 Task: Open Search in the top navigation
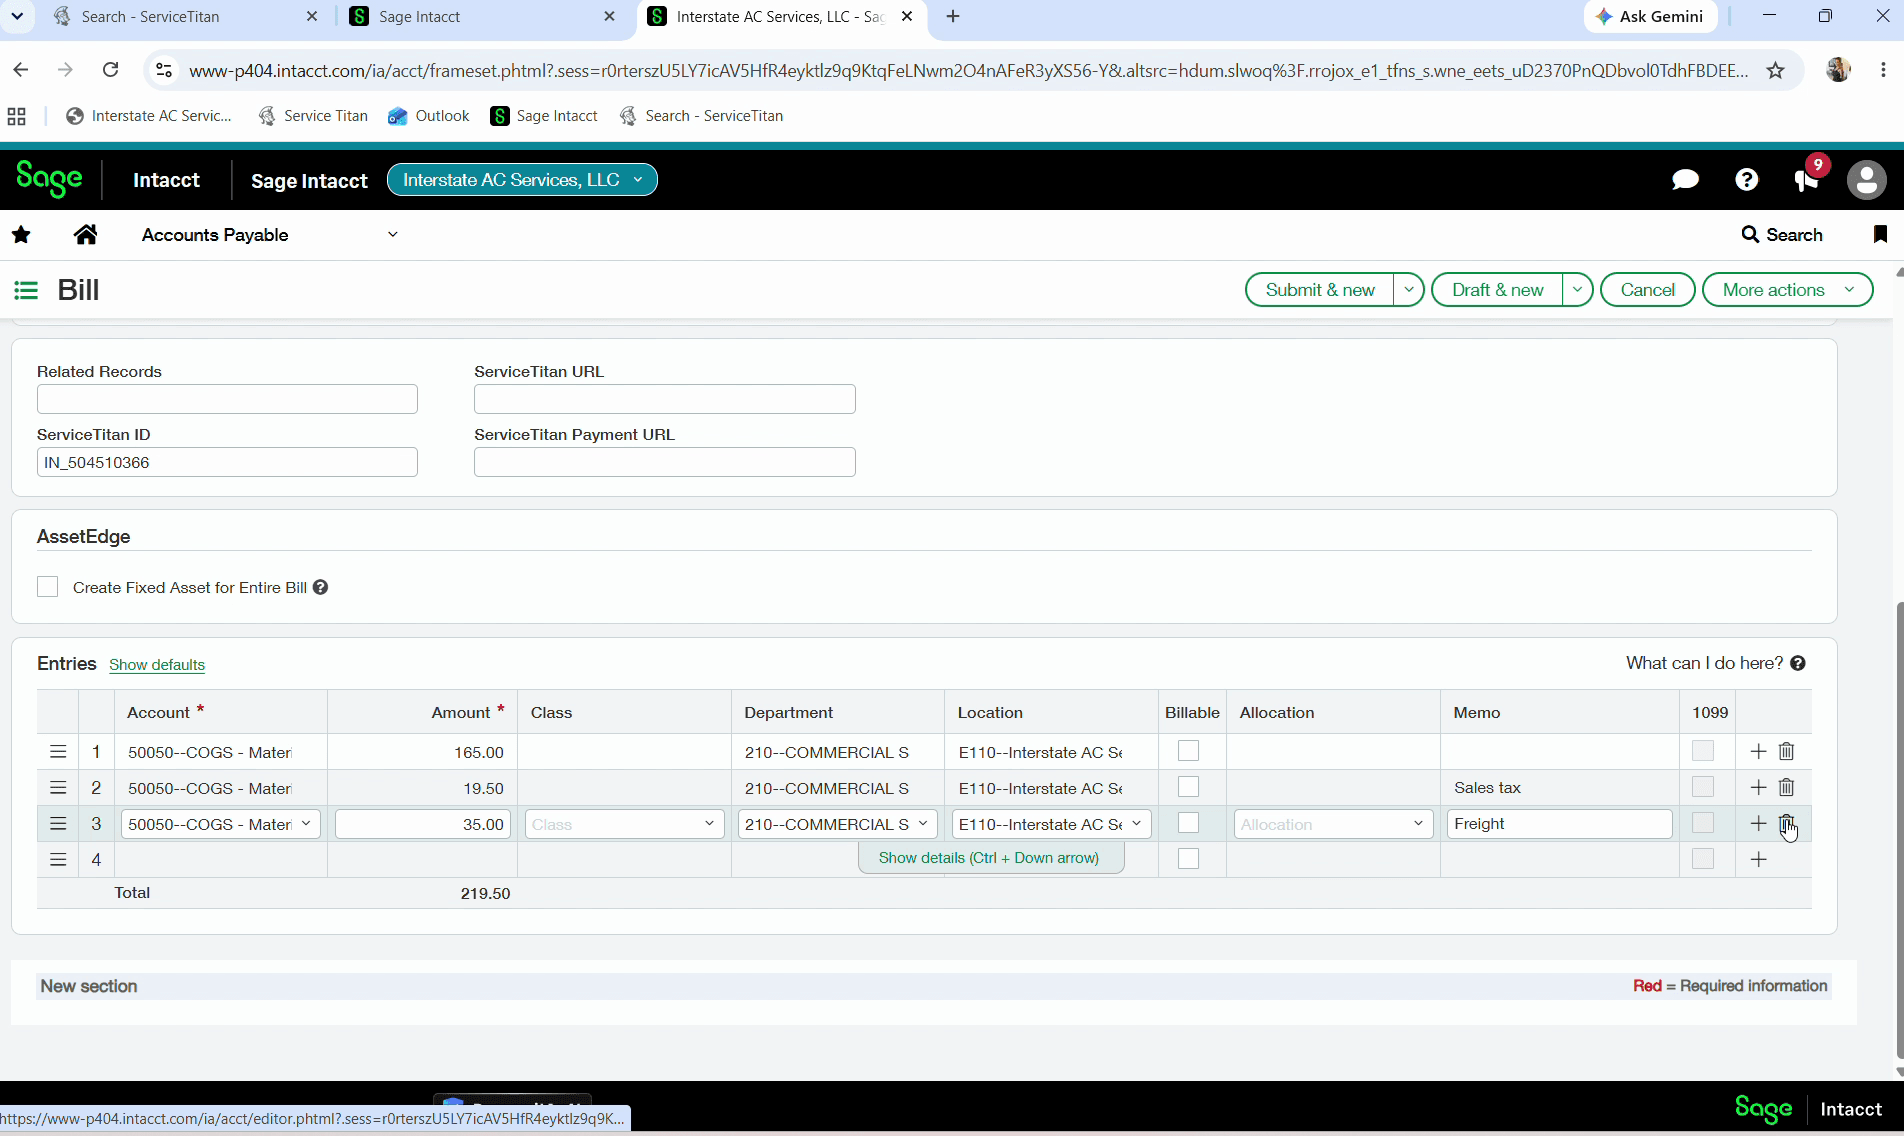point(1782,235)
